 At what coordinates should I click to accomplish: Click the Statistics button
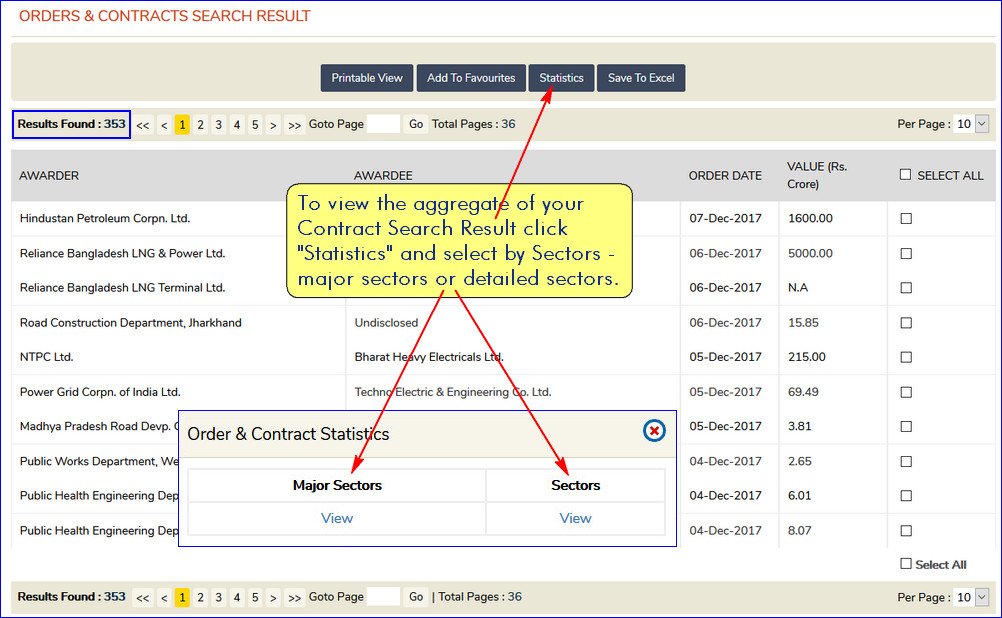click(561, 78)
